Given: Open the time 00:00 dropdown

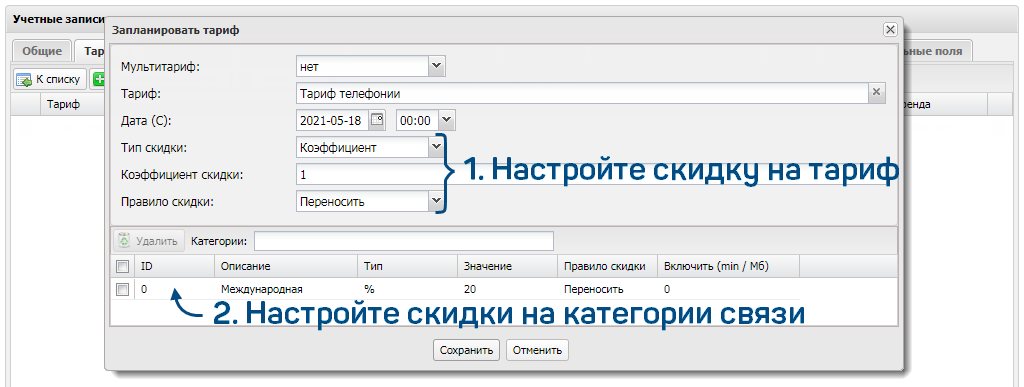Looking at the screenshot, I should pyautogui.click(x=447, y=120).
